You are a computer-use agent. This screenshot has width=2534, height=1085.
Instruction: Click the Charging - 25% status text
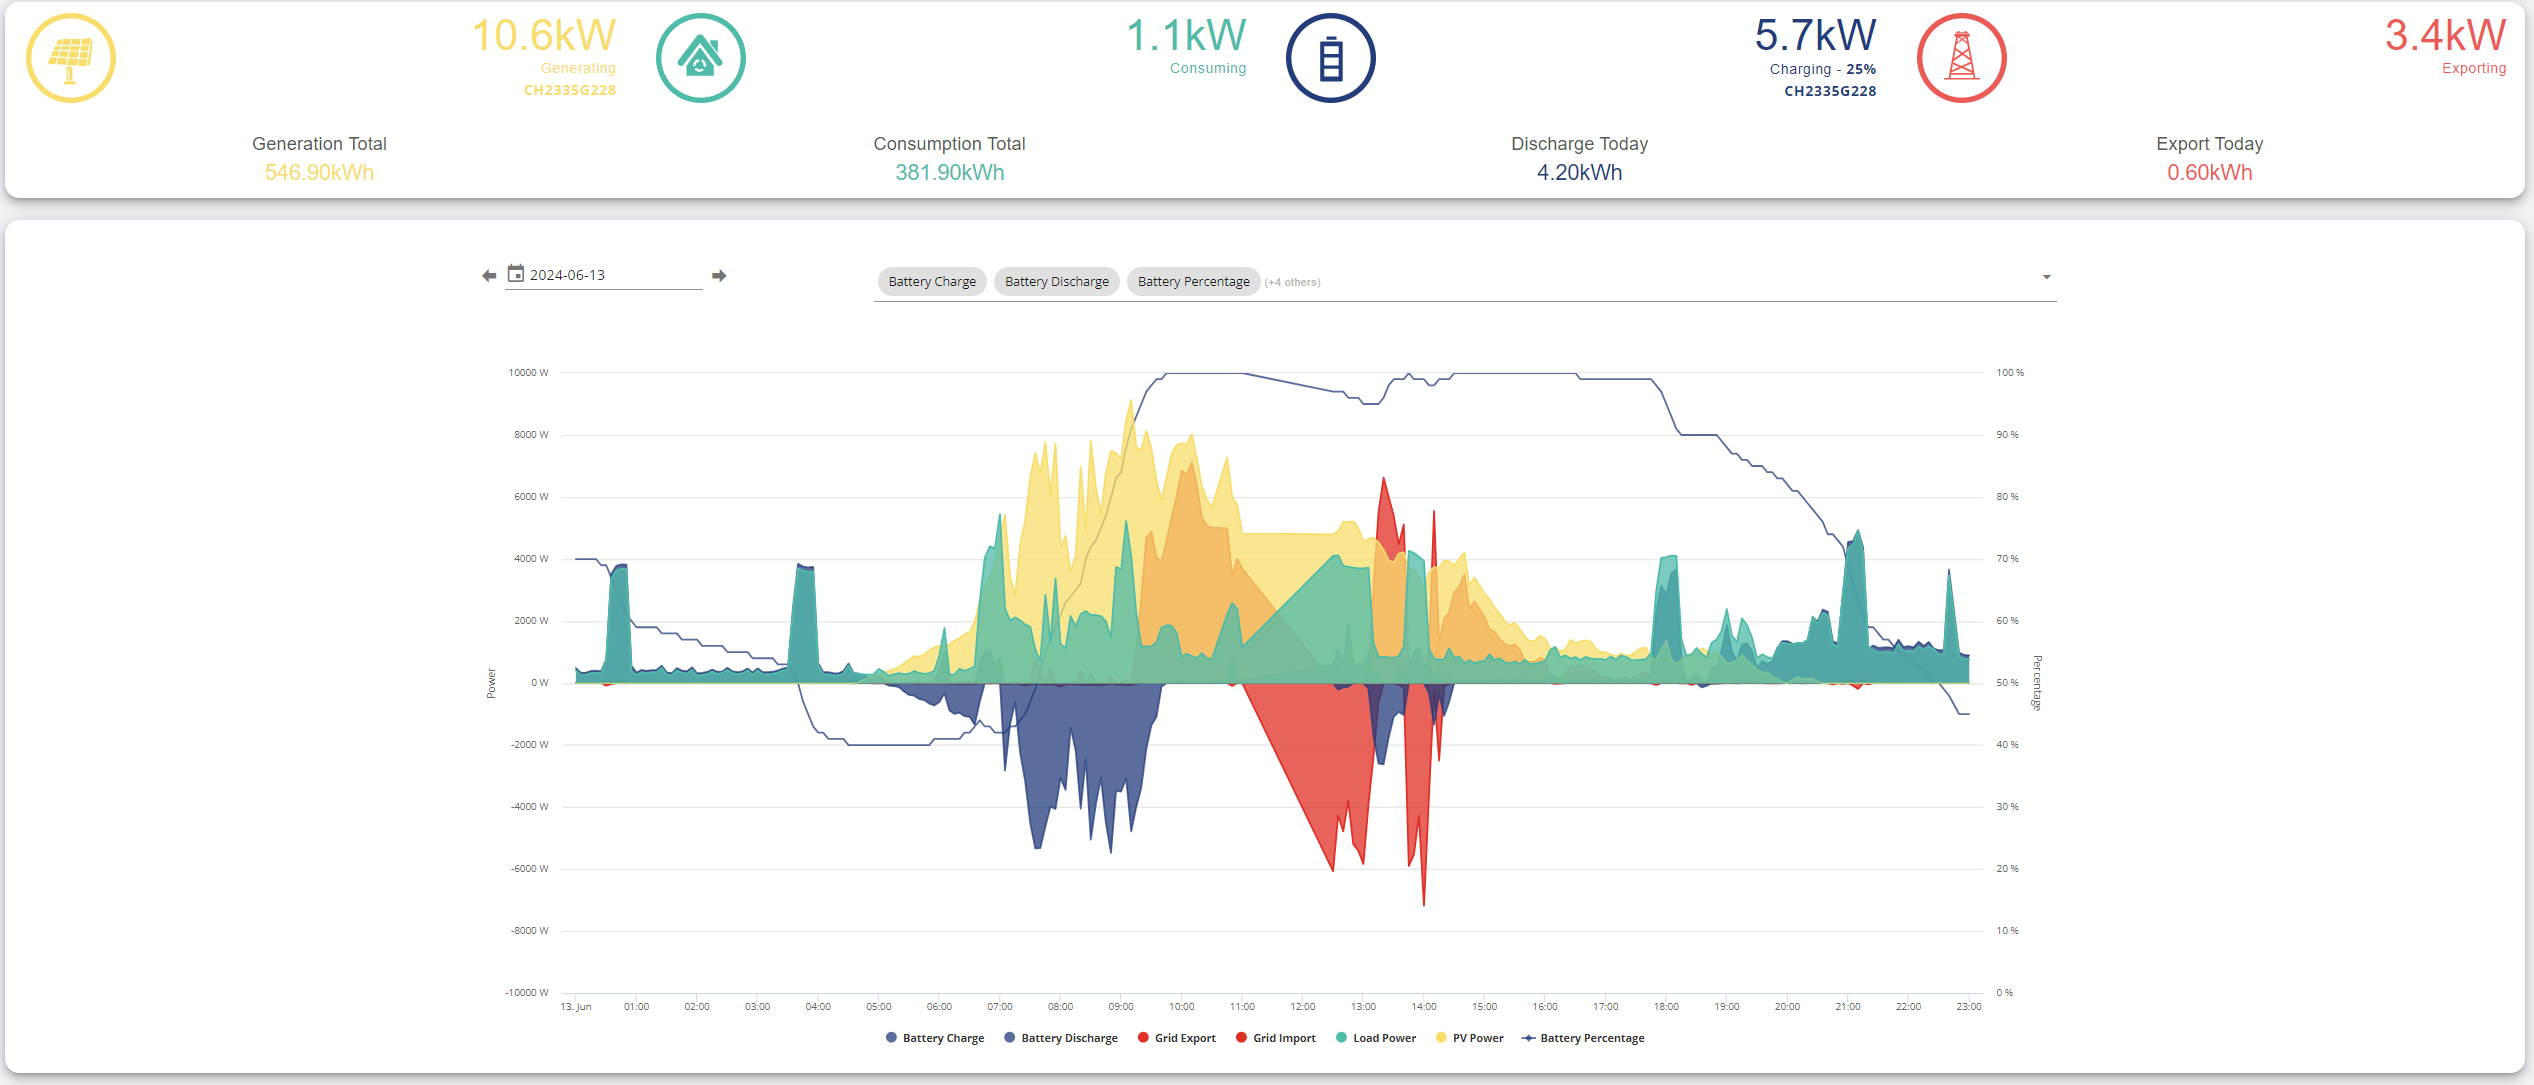[x=1823, y=69]
